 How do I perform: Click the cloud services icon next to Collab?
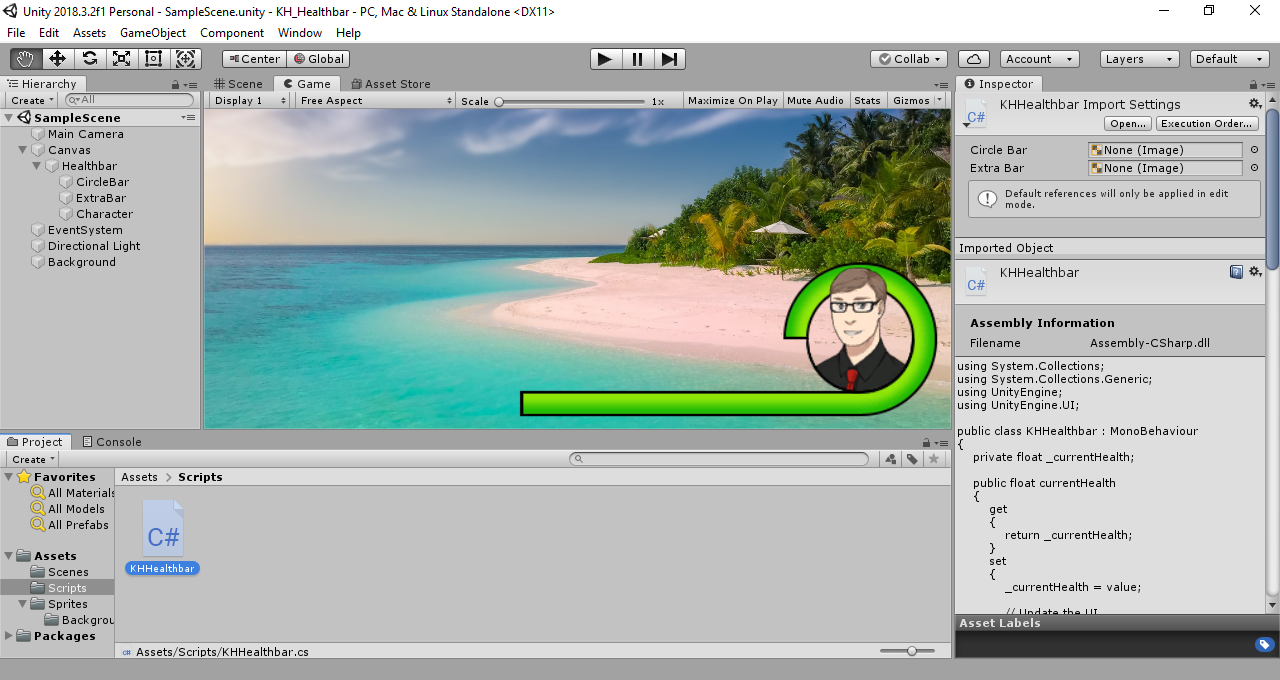(x=973, y=58)
